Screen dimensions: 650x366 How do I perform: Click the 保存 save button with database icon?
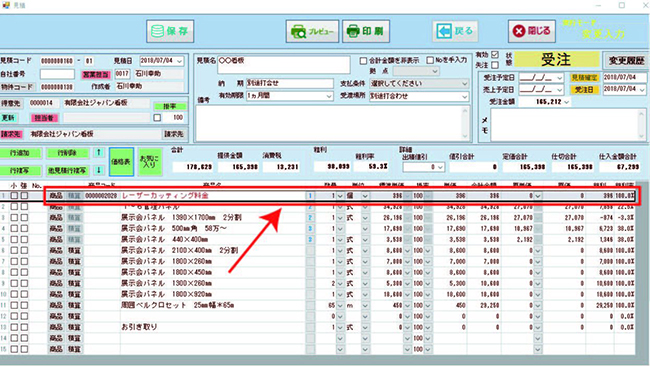point(170,31)
